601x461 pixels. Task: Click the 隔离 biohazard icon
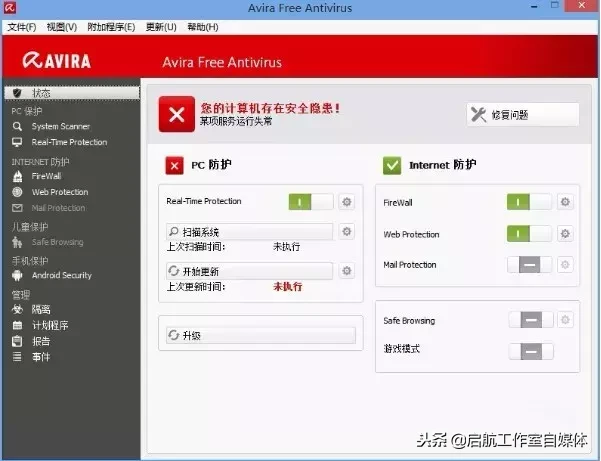(17, 309)
